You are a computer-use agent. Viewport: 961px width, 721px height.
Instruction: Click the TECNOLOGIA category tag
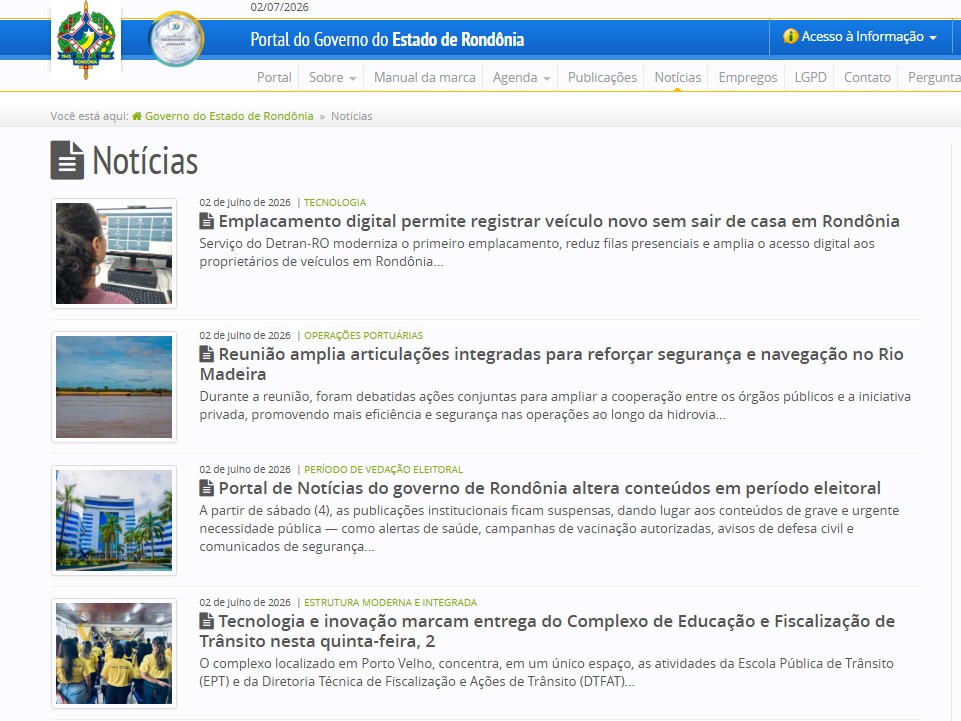[335, 202]
